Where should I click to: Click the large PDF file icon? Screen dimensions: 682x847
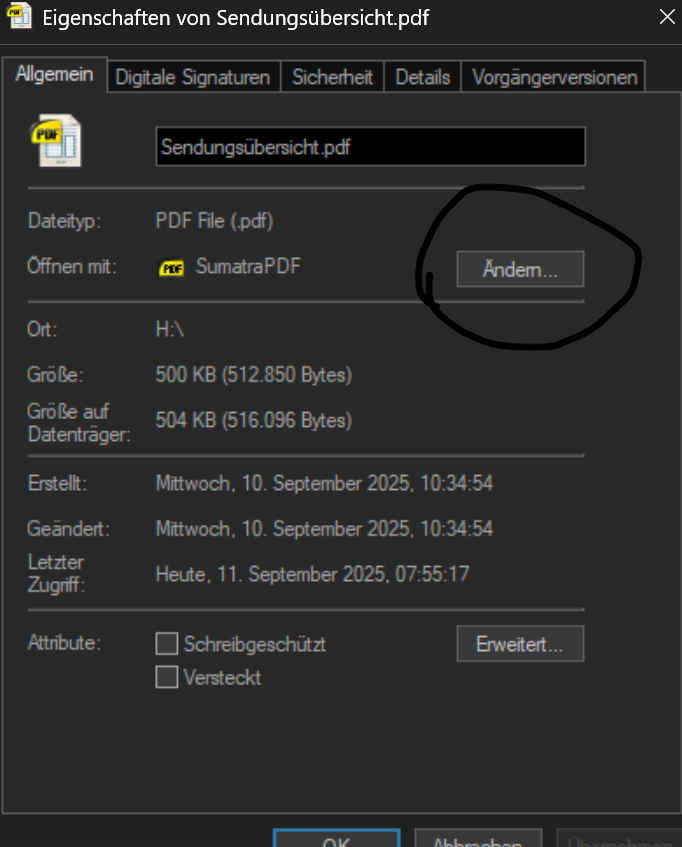pos(56,140)
